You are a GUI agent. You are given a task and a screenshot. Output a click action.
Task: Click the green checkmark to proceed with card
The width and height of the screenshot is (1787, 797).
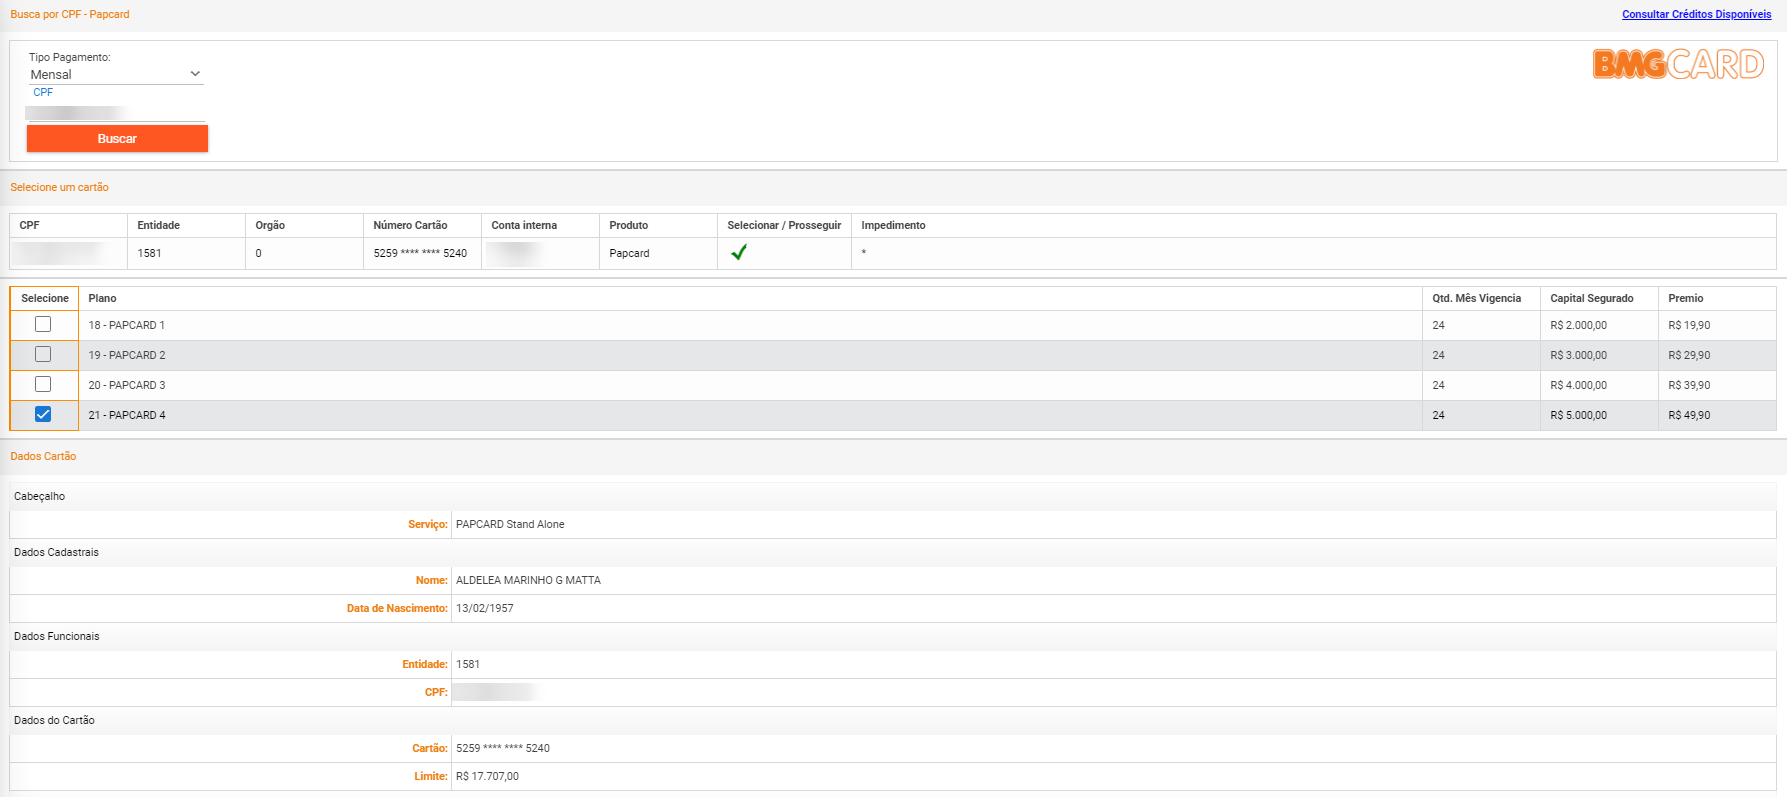point(738,253)
